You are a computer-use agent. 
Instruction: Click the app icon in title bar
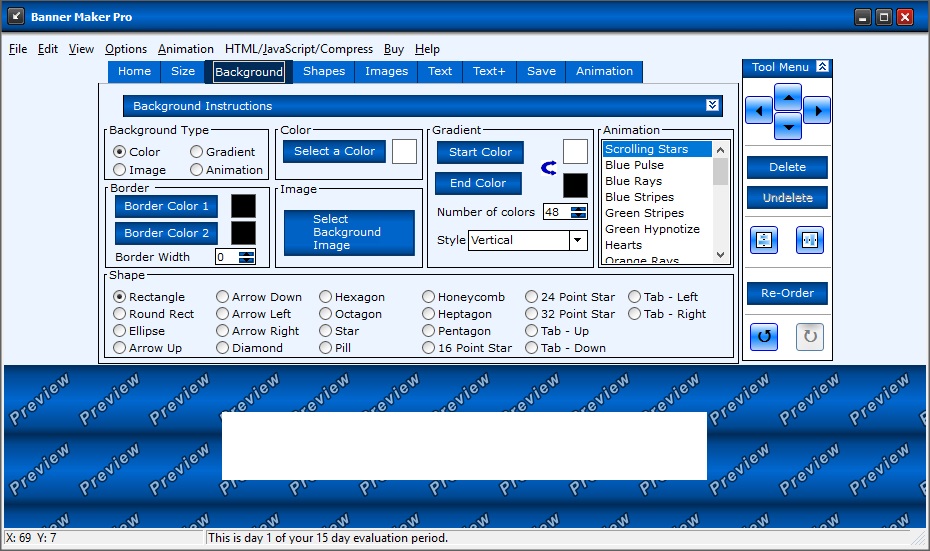tap(15, 16)
